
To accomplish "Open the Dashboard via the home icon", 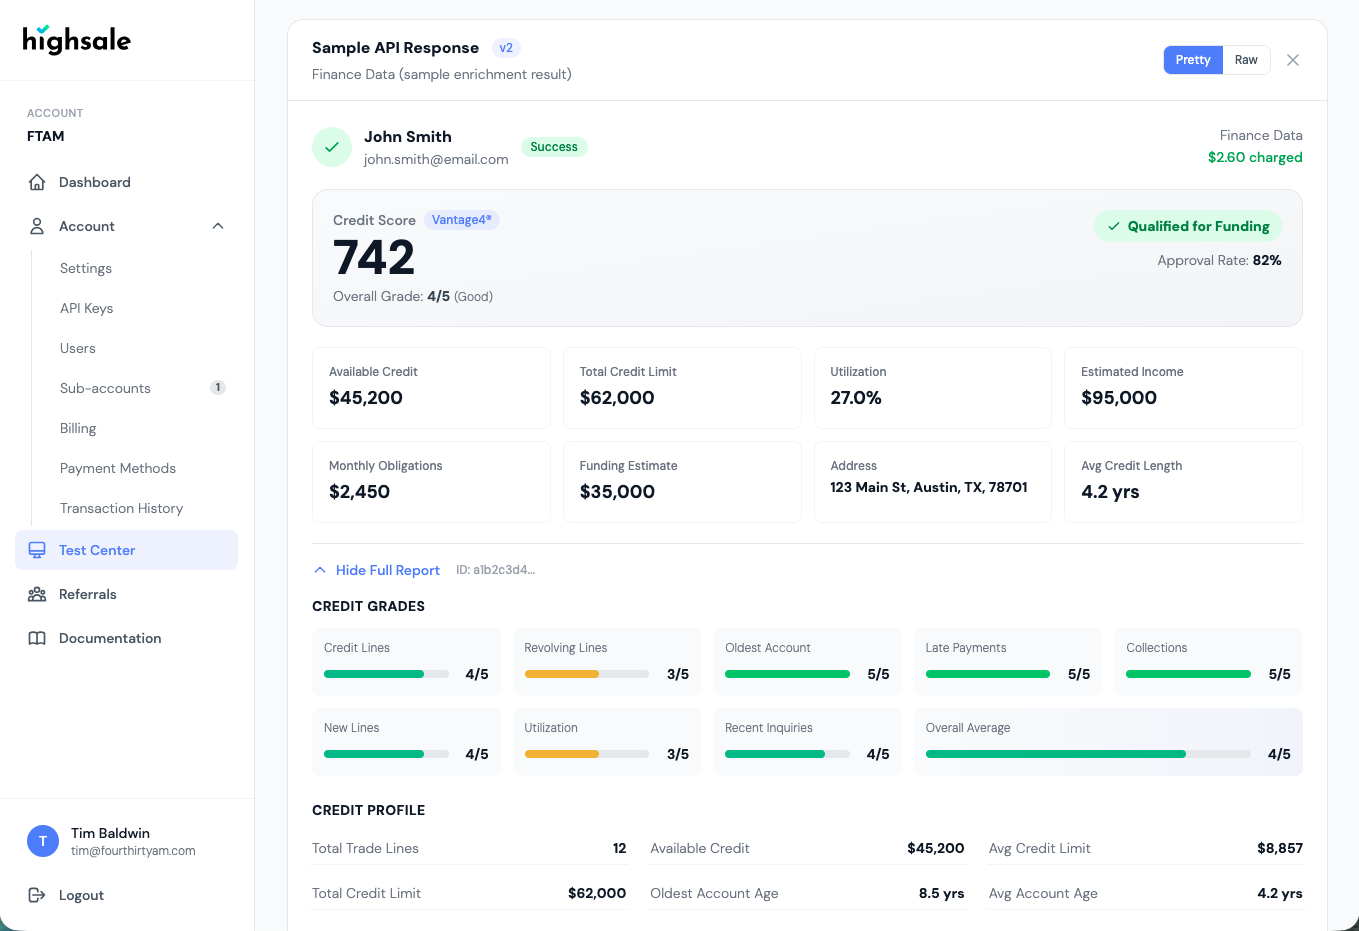I will pyautogui.click(x=36, y=182).
